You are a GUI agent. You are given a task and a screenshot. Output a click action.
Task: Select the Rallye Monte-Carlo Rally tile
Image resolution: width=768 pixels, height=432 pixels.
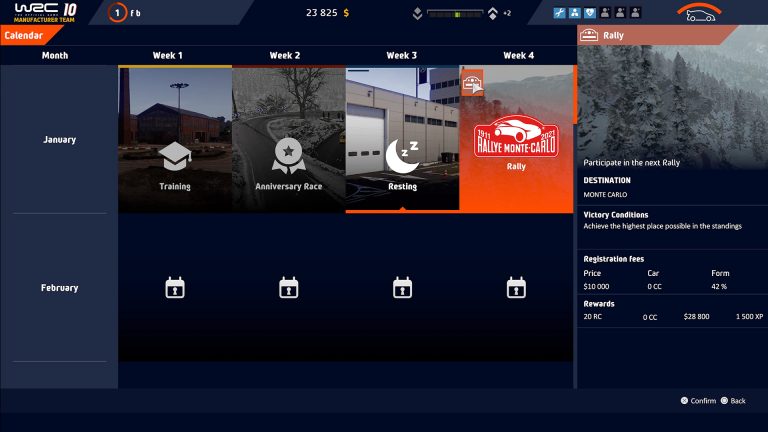(516, 139)
